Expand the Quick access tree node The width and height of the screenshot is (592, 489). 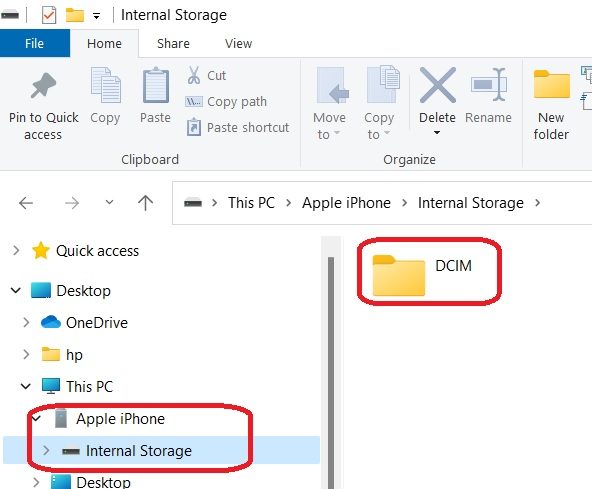pos(16,250)
